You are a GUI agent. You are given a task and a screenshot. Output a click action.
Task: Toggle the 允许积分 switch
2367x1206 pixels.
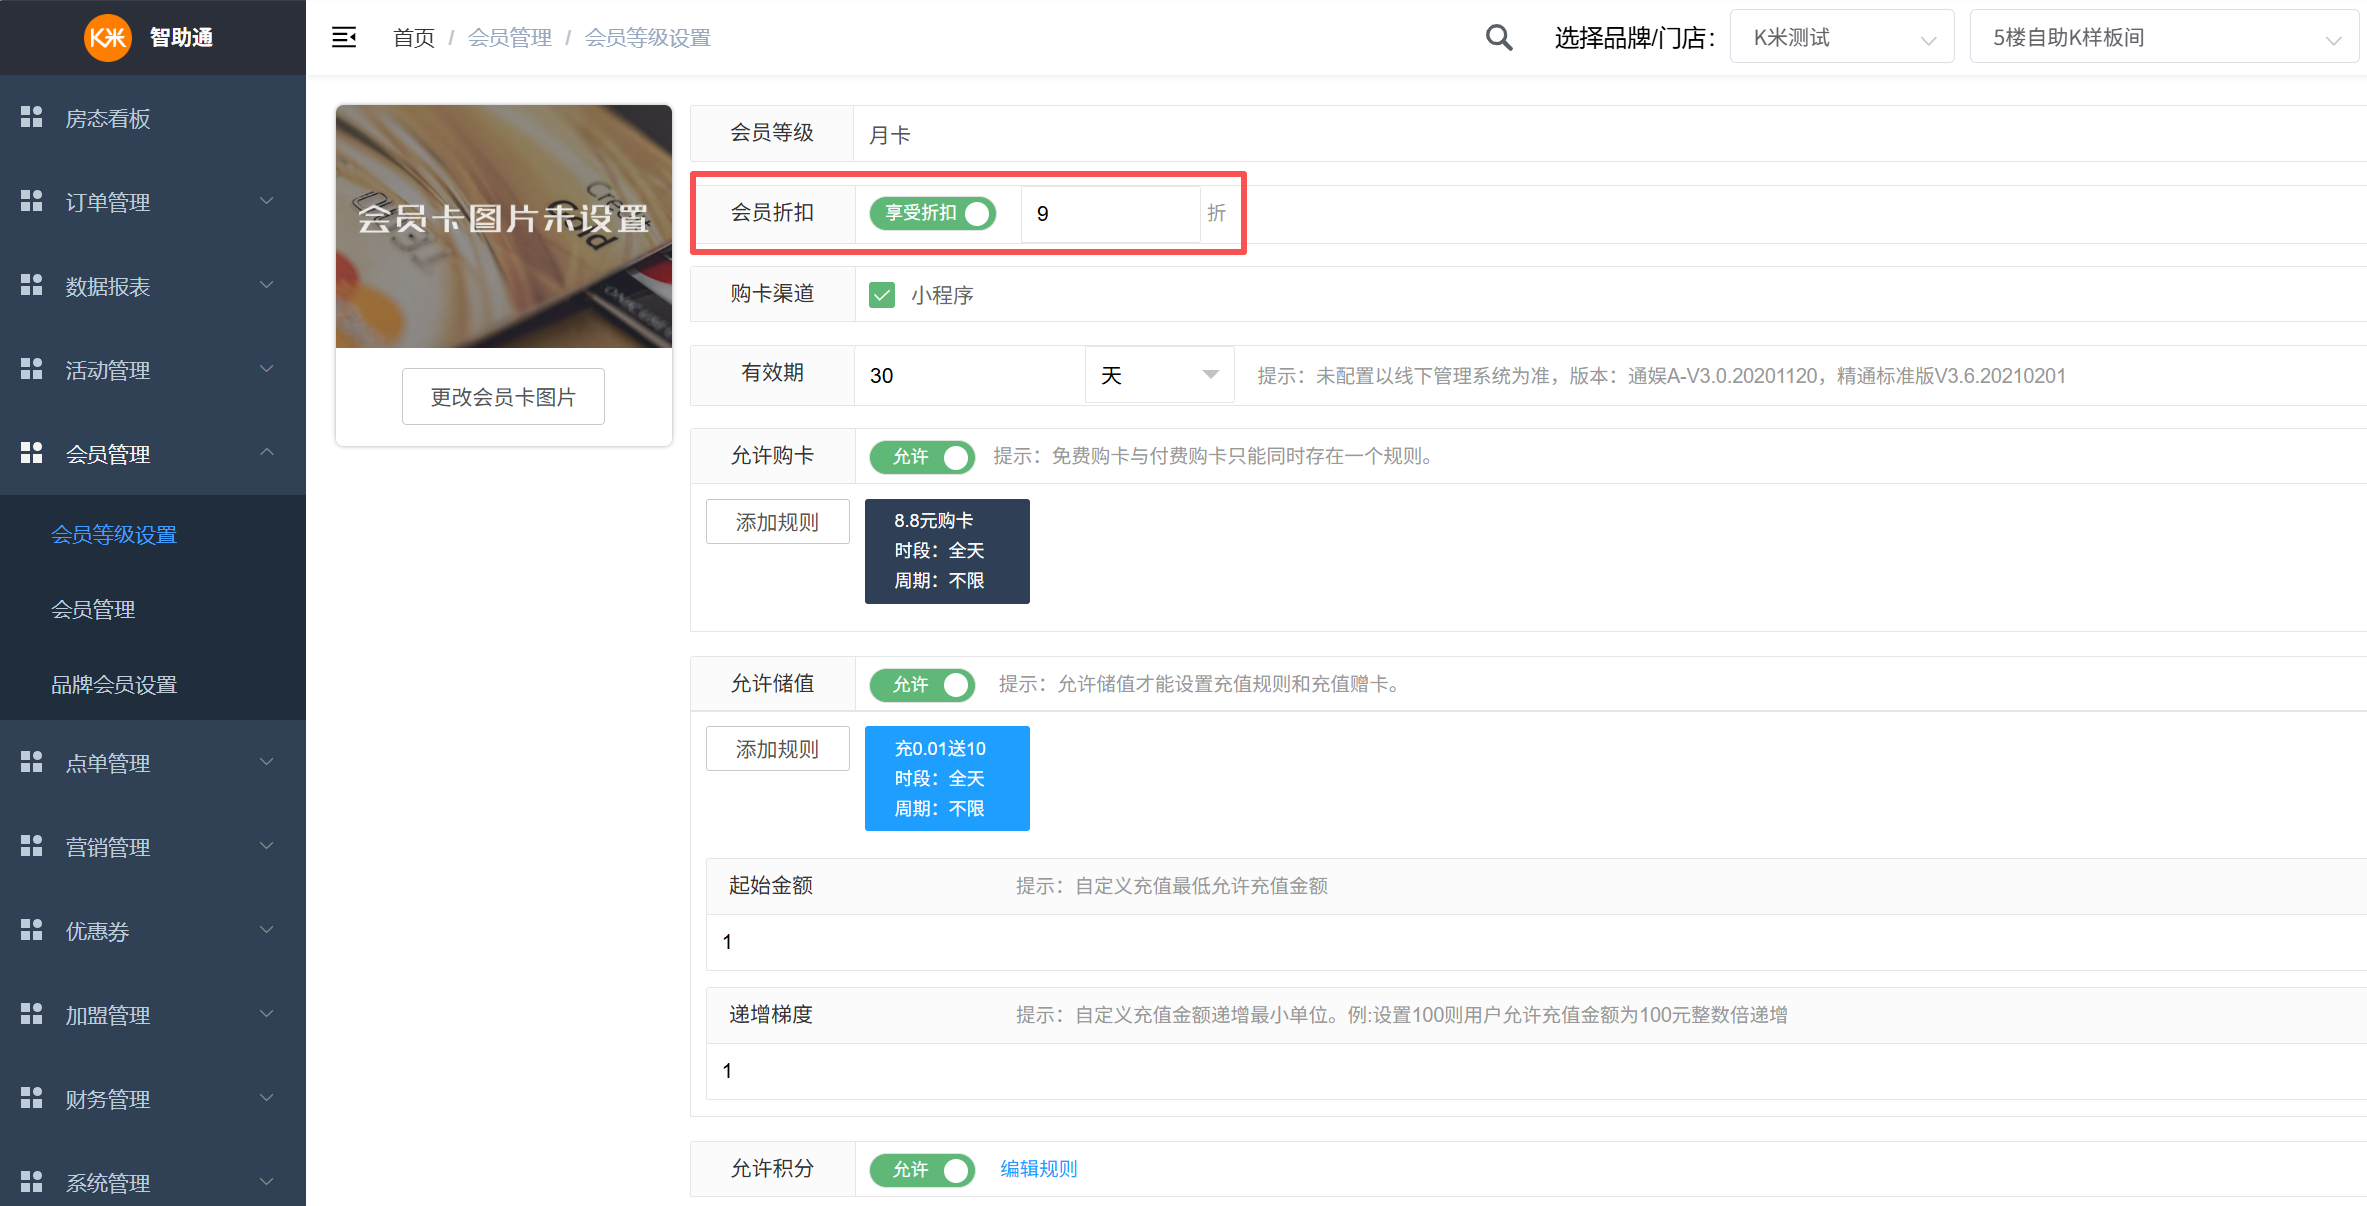coord(922,1170)
